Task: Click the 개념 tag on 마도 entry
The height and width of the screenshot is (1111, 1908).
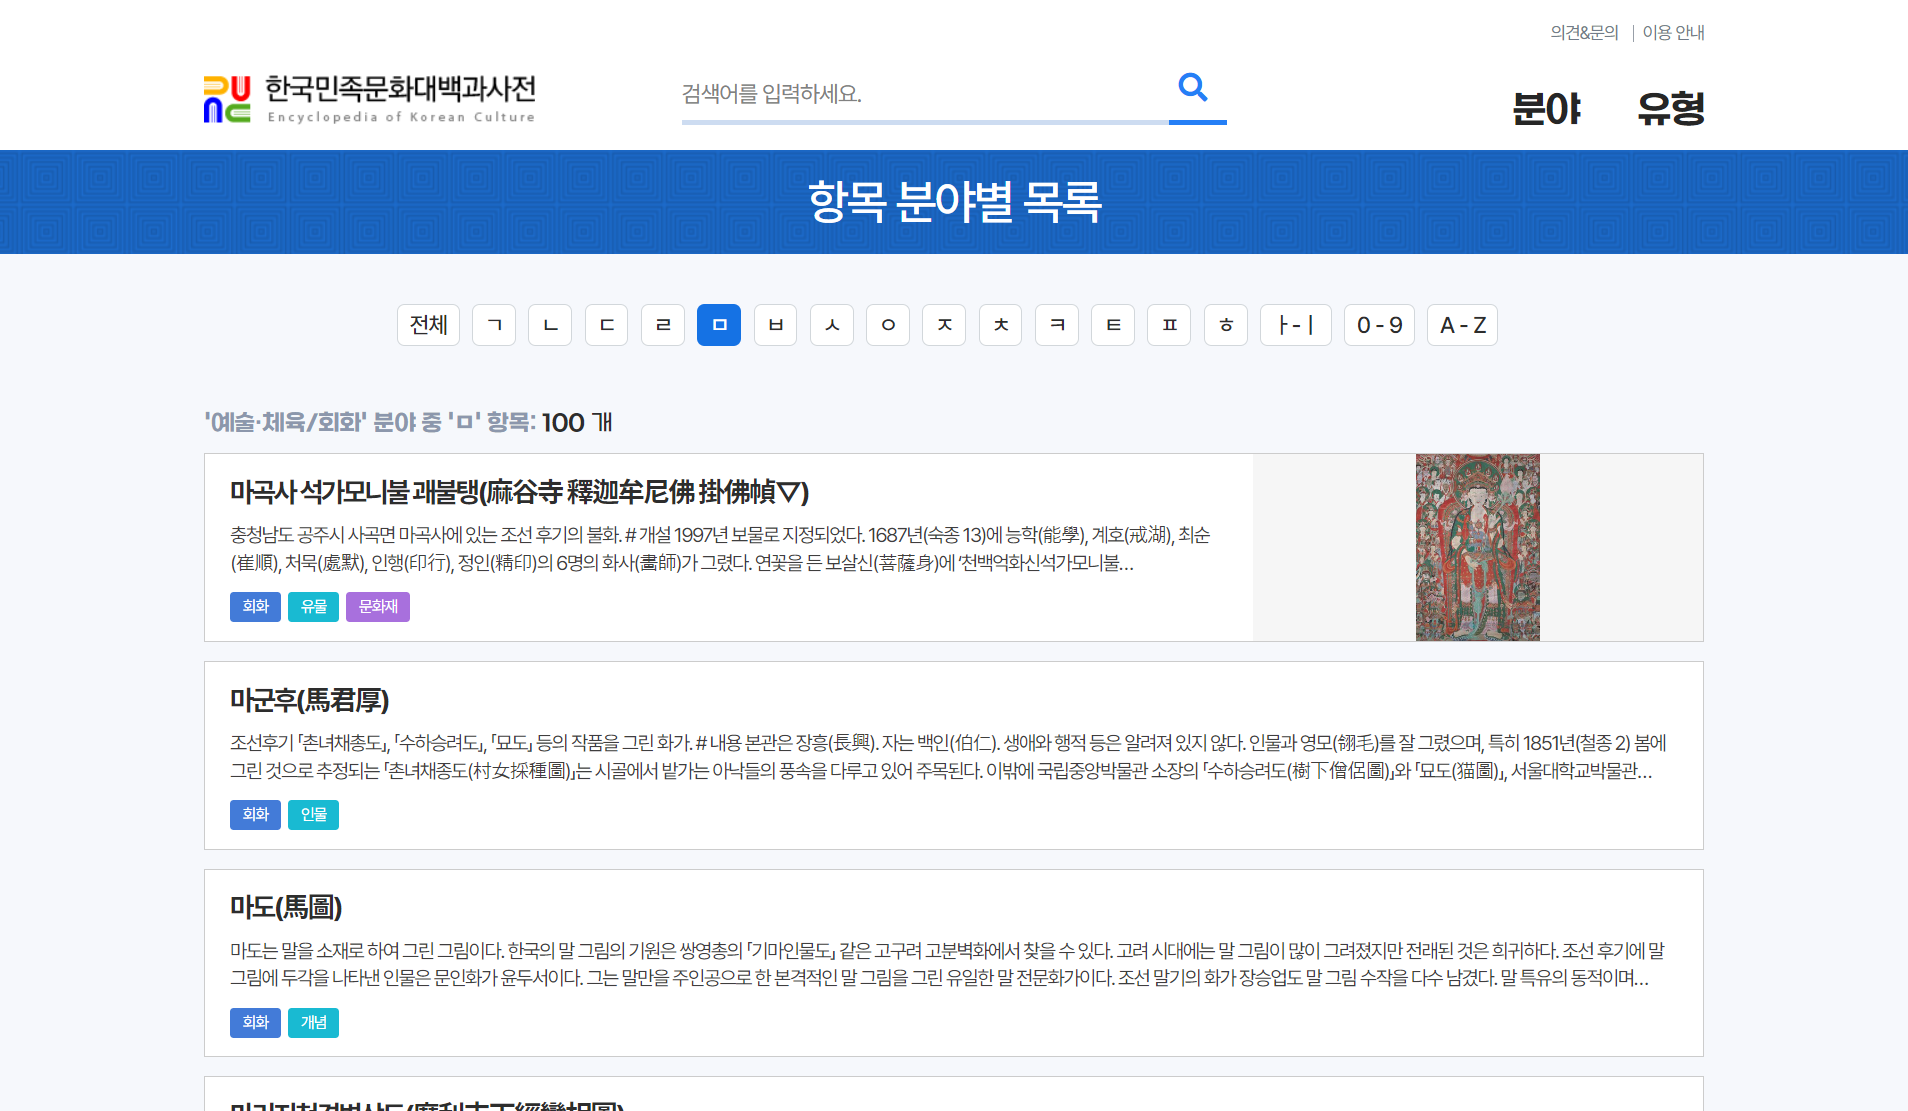Action: point(313,1023)
